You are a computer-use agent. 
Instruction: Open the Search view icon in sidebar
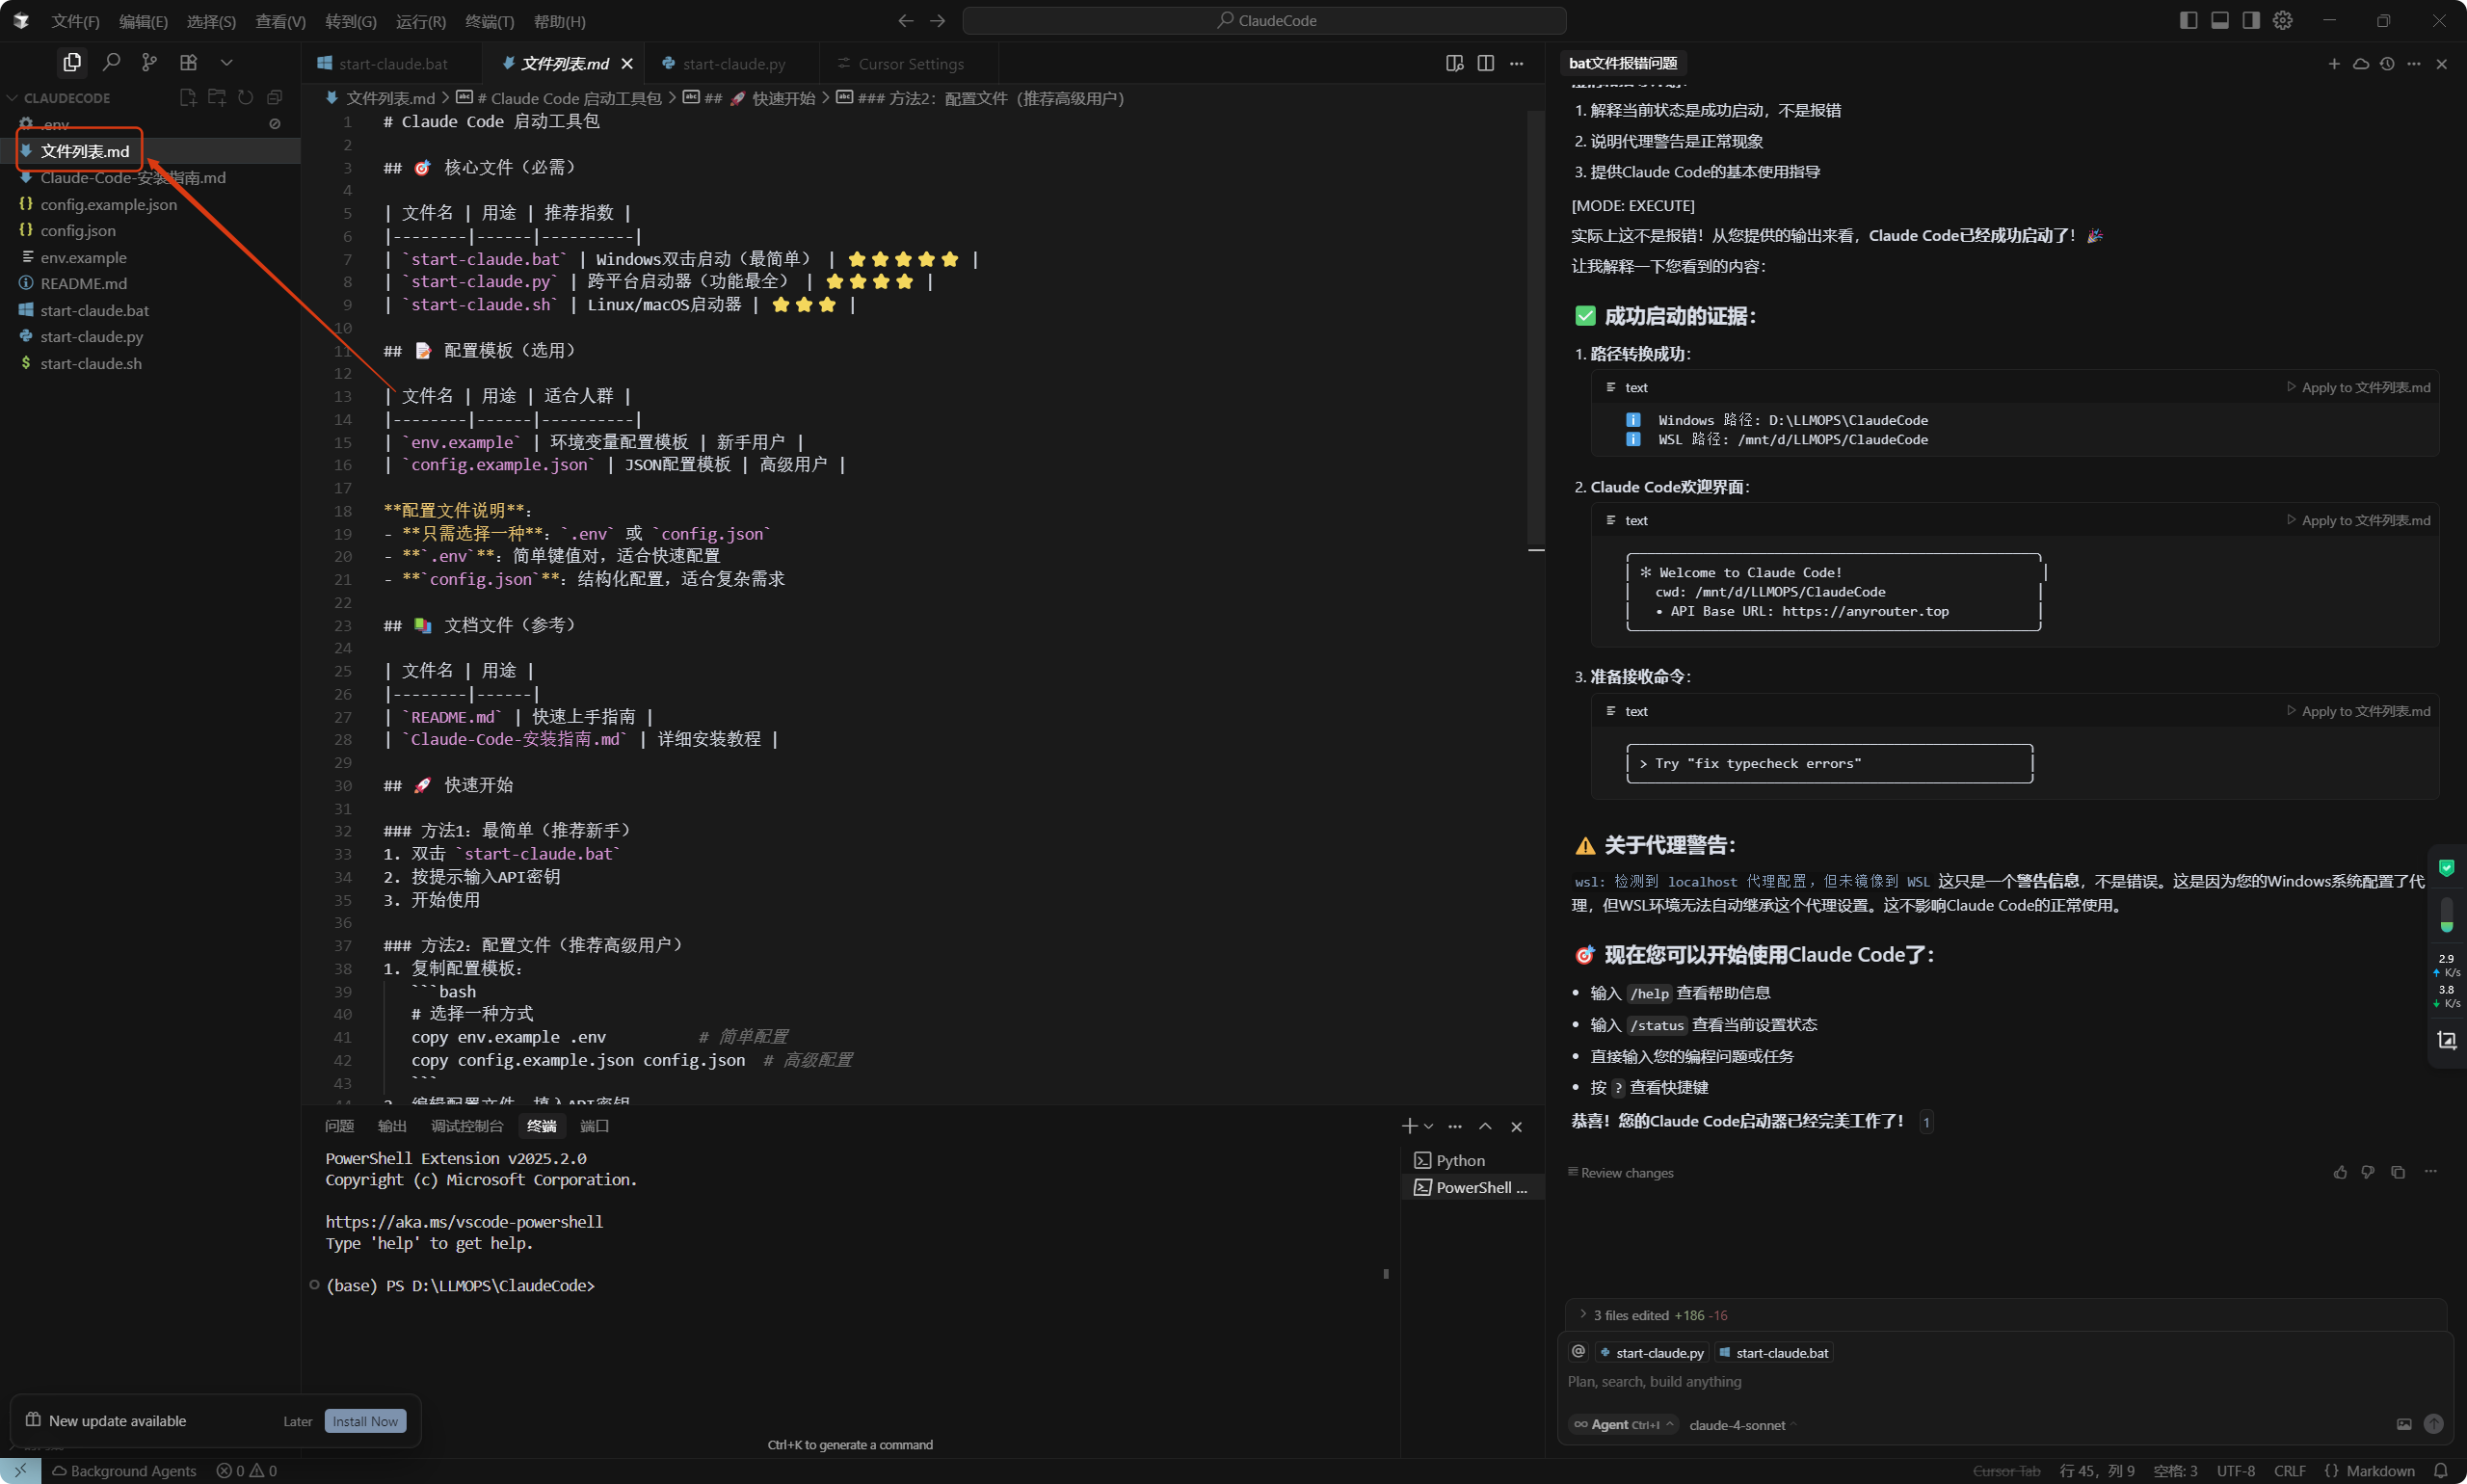coord(111,62)
